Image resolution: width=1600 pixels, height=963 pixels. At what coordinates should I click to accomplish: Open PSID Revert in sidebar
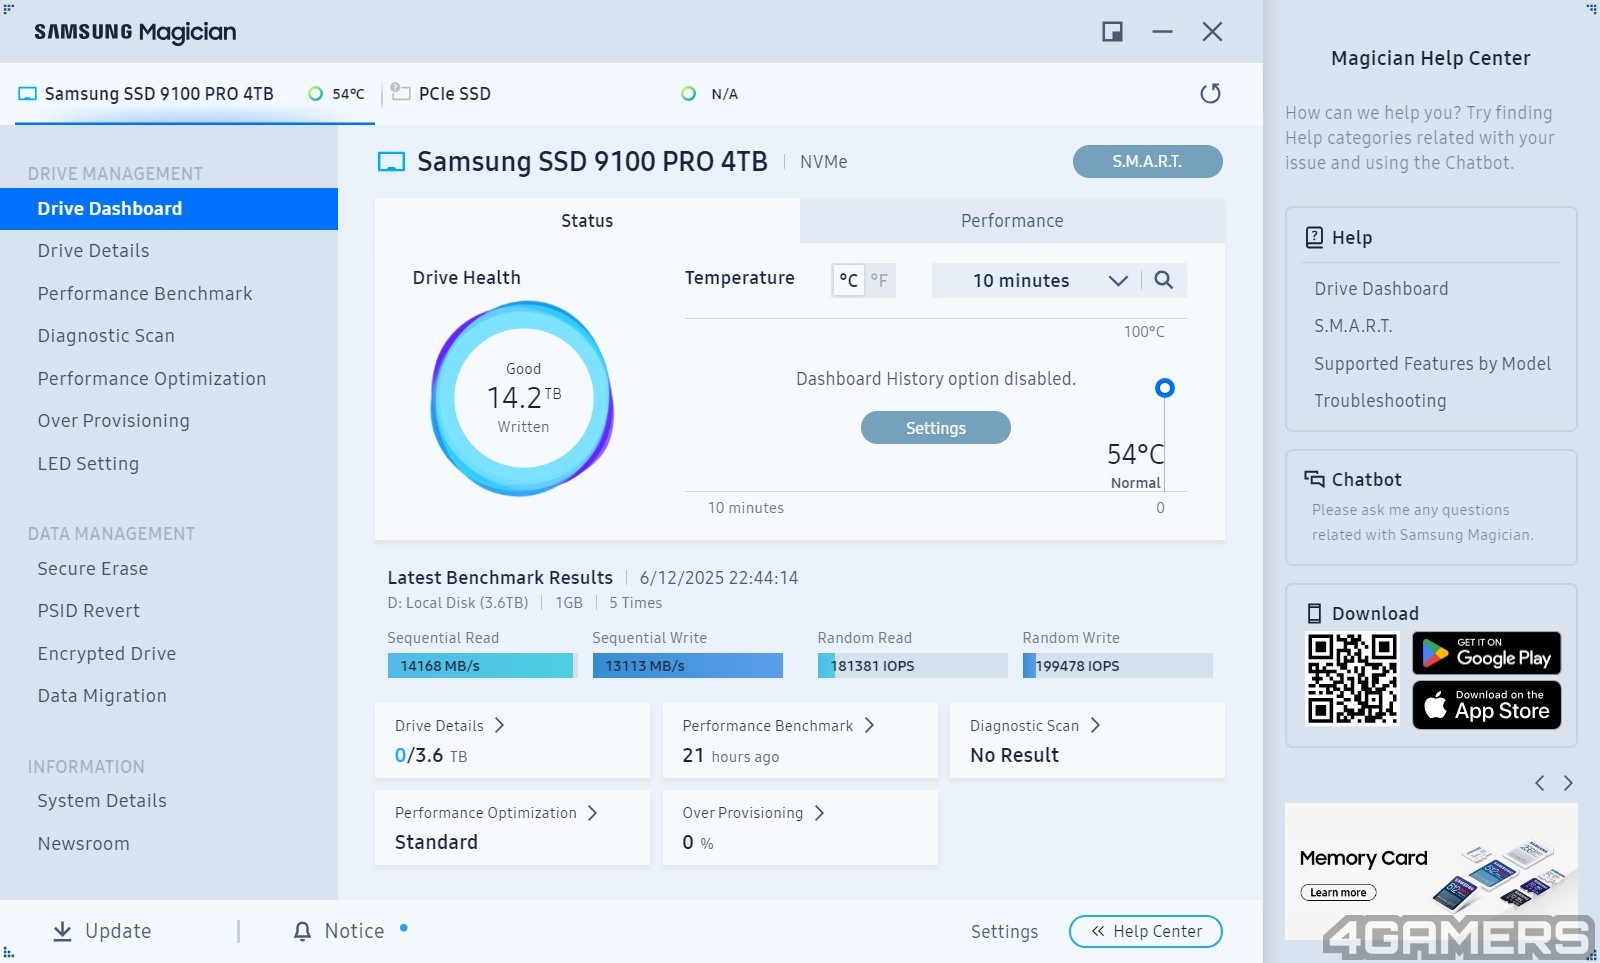click(169, 611)
